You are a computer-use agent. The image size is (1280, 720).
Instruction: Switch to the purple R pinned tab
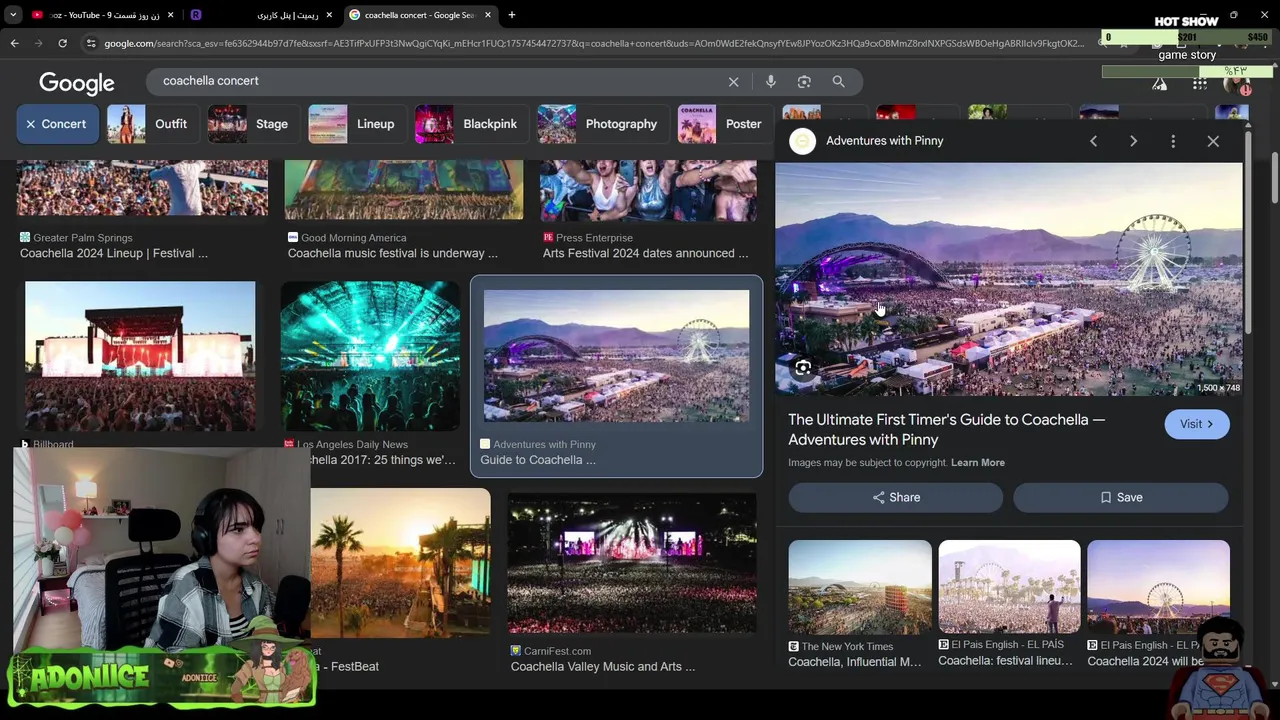click(196, 15)
